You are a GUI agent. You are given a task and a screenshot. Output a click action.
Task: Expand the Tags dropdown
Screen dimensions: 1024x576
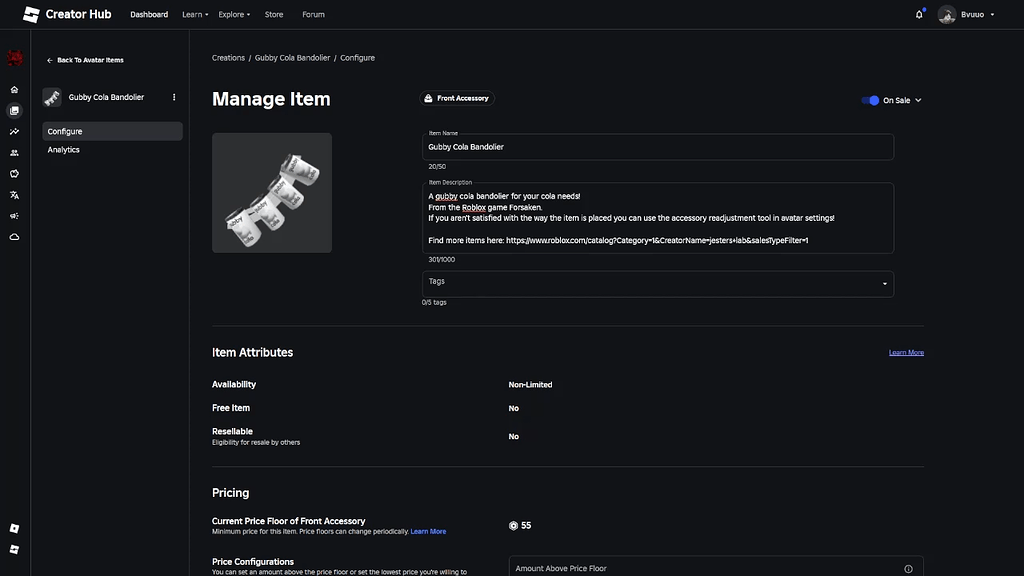pyautogui.click(x=884, y=283)
